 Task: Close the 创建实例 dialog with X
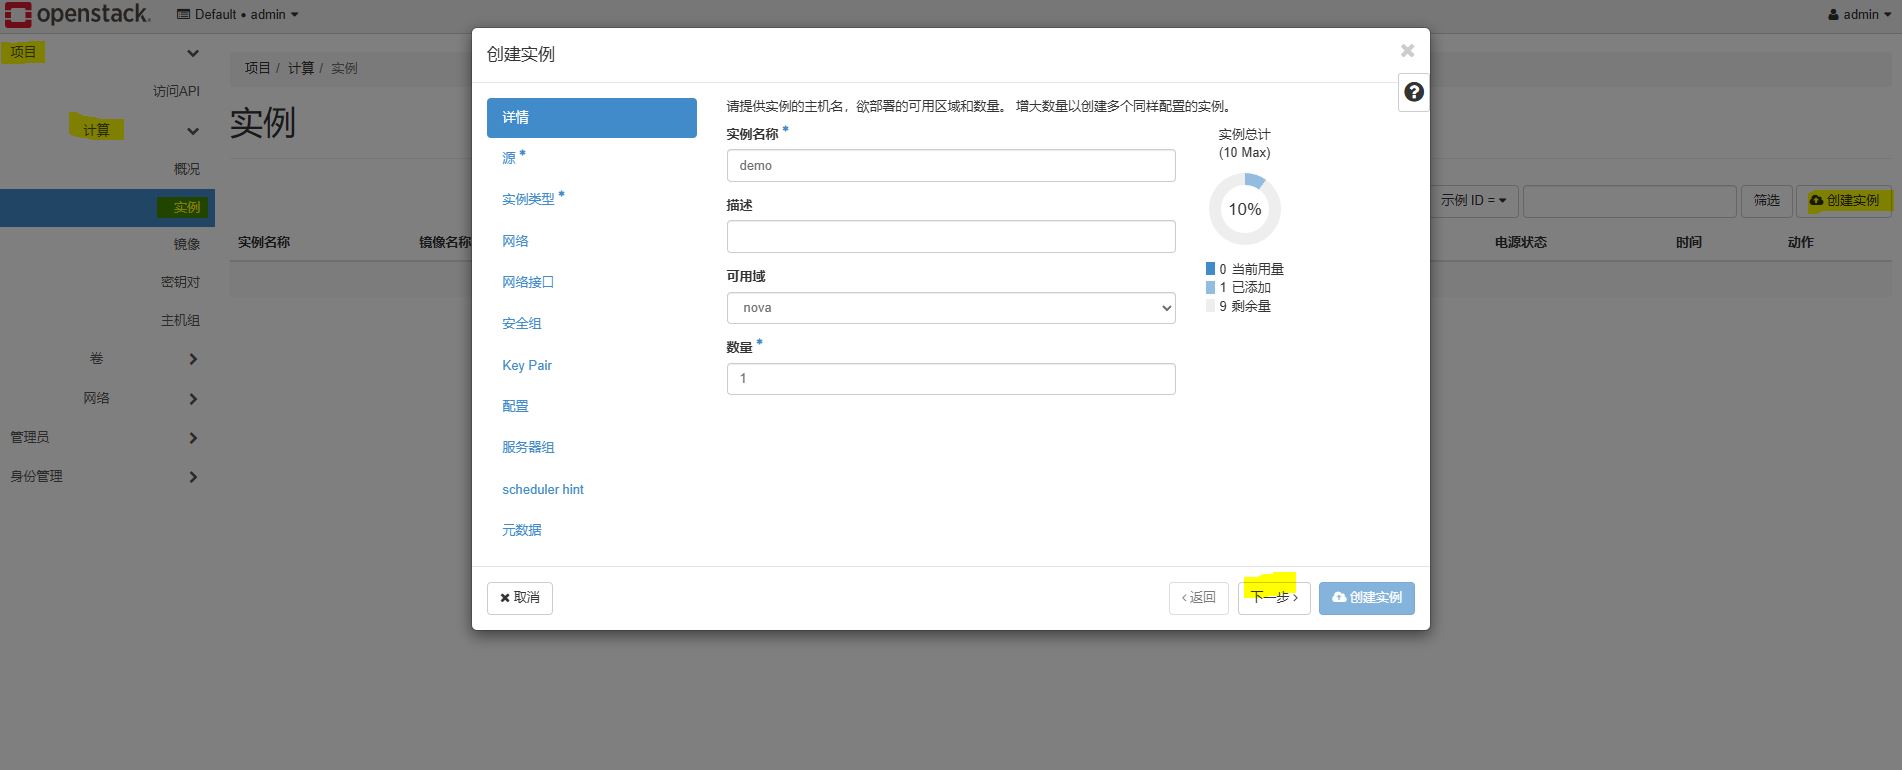tap(1407, 51)
